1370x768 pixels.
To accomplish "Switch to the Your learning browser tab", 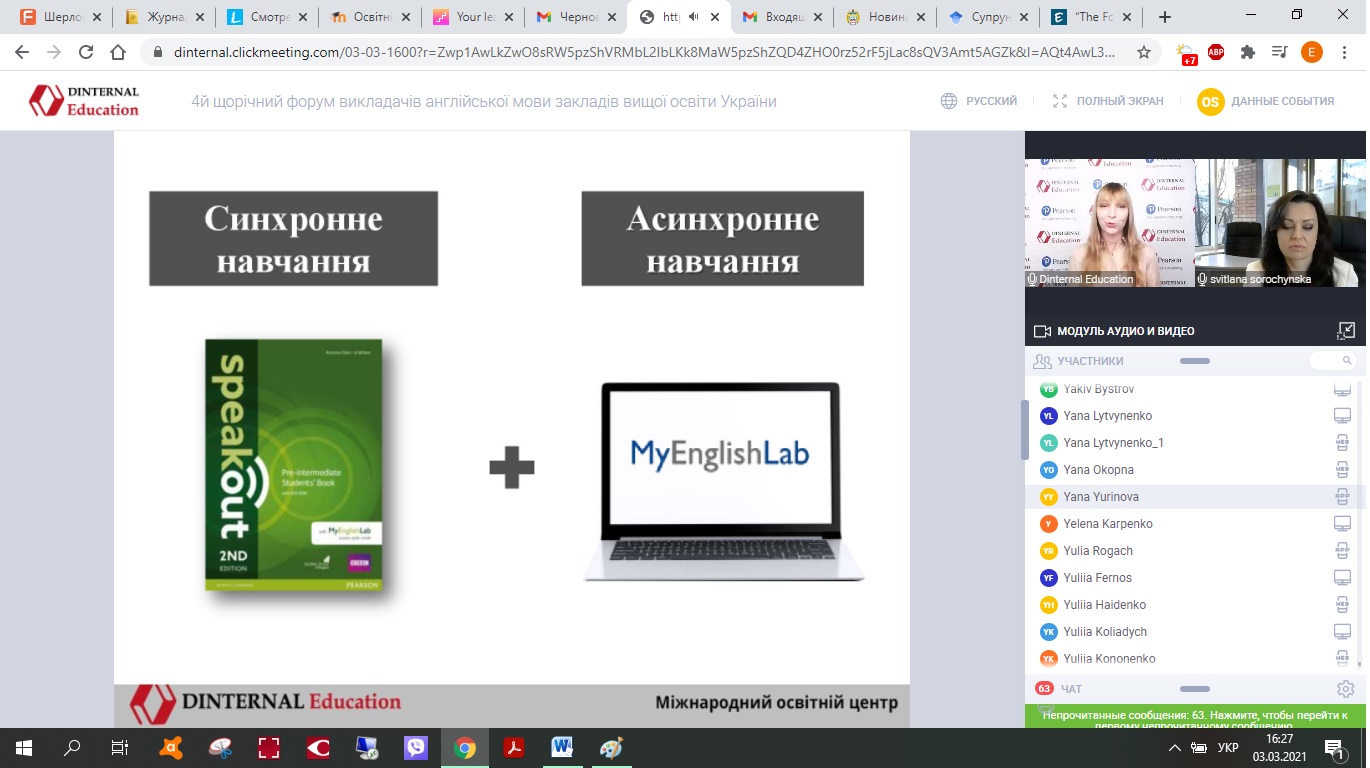I will tap(473, 17).
